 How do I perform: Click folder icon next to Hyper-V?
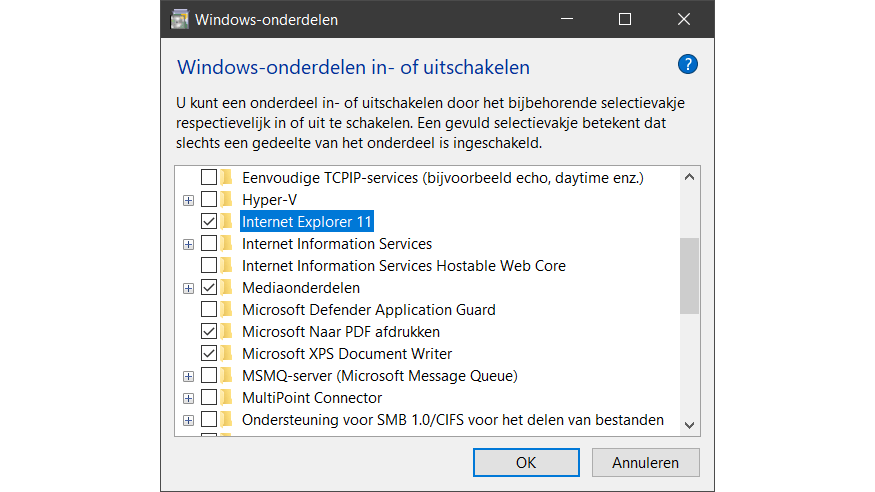[227, 199]
